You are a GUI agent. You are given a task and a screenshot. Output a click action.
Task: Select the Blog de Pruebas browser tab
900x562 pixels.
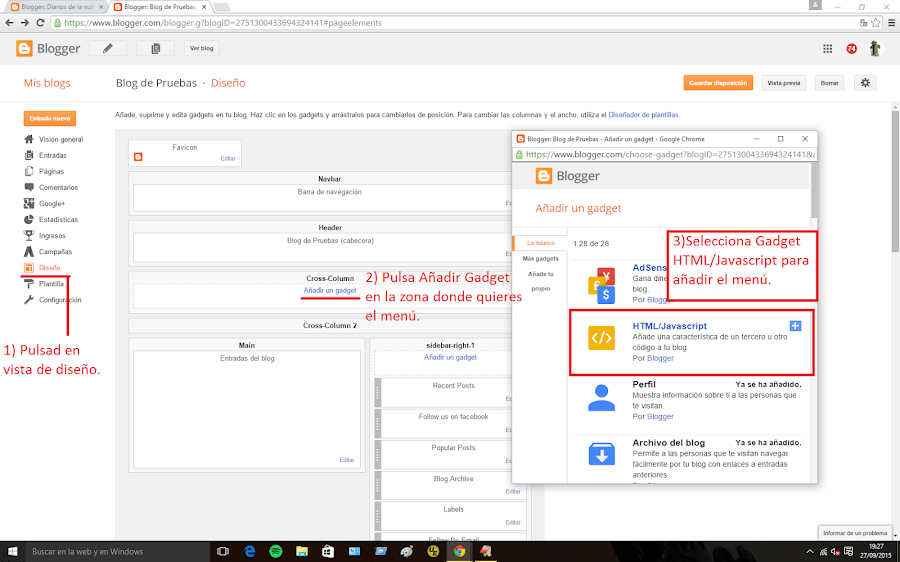[160, 7]
